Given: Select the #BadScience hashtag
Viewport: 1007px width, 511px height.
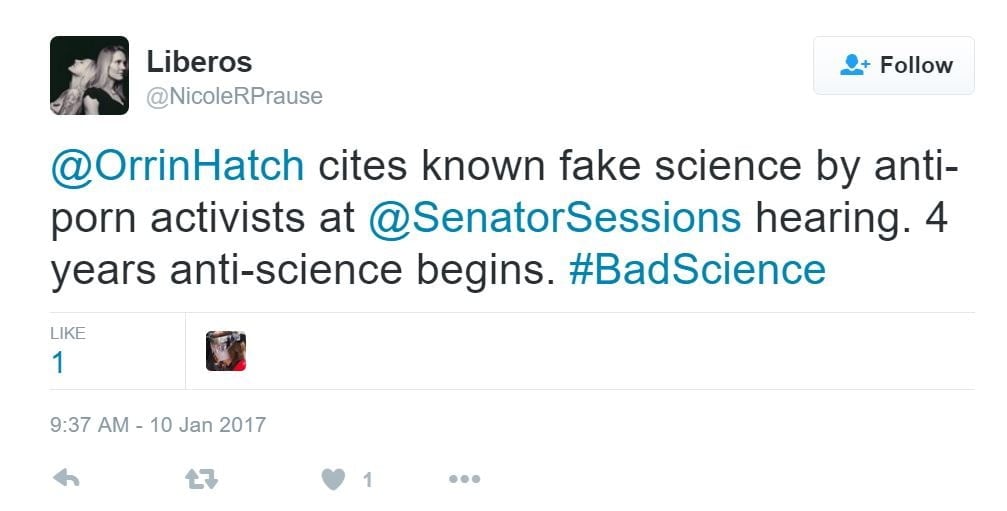Looking at the screenshot, I should tap(697, 270).
